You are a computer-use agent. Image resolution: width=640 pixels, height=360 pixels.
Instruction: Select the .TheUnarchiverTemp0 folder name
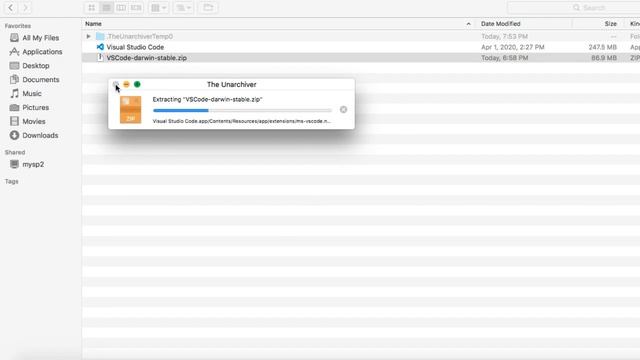140,36
